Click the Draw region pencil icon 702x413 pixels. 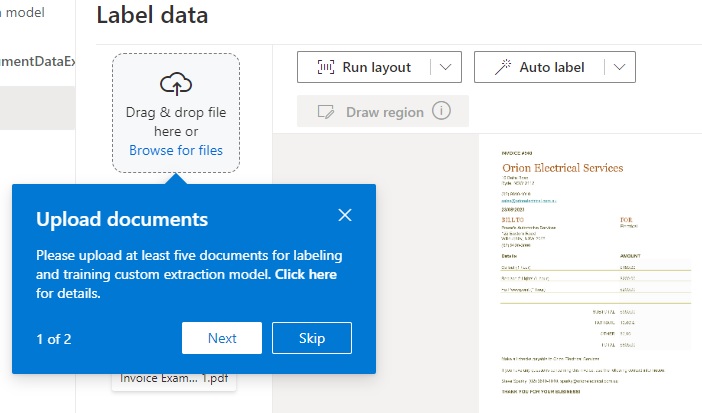point(325,112)
